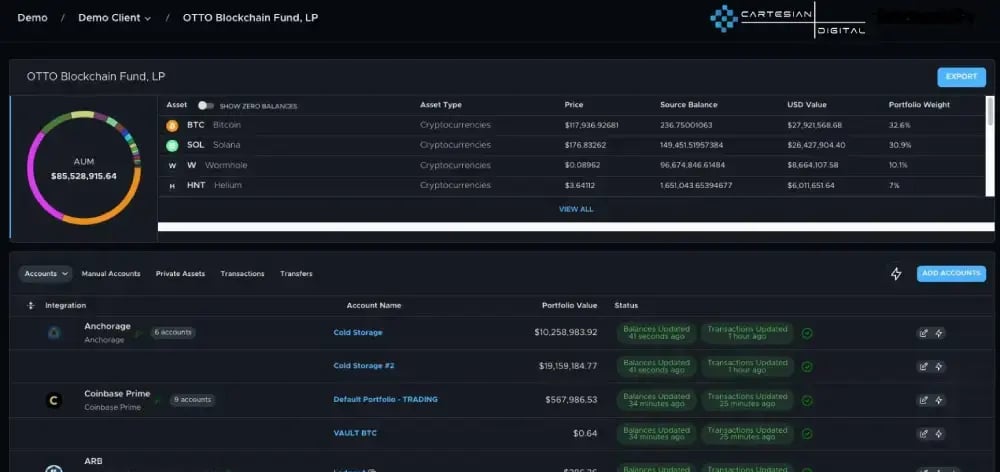The image size is (1000, 472).
Task: Click the Anchorage integration logo
Action: click(x=54, y=332)
